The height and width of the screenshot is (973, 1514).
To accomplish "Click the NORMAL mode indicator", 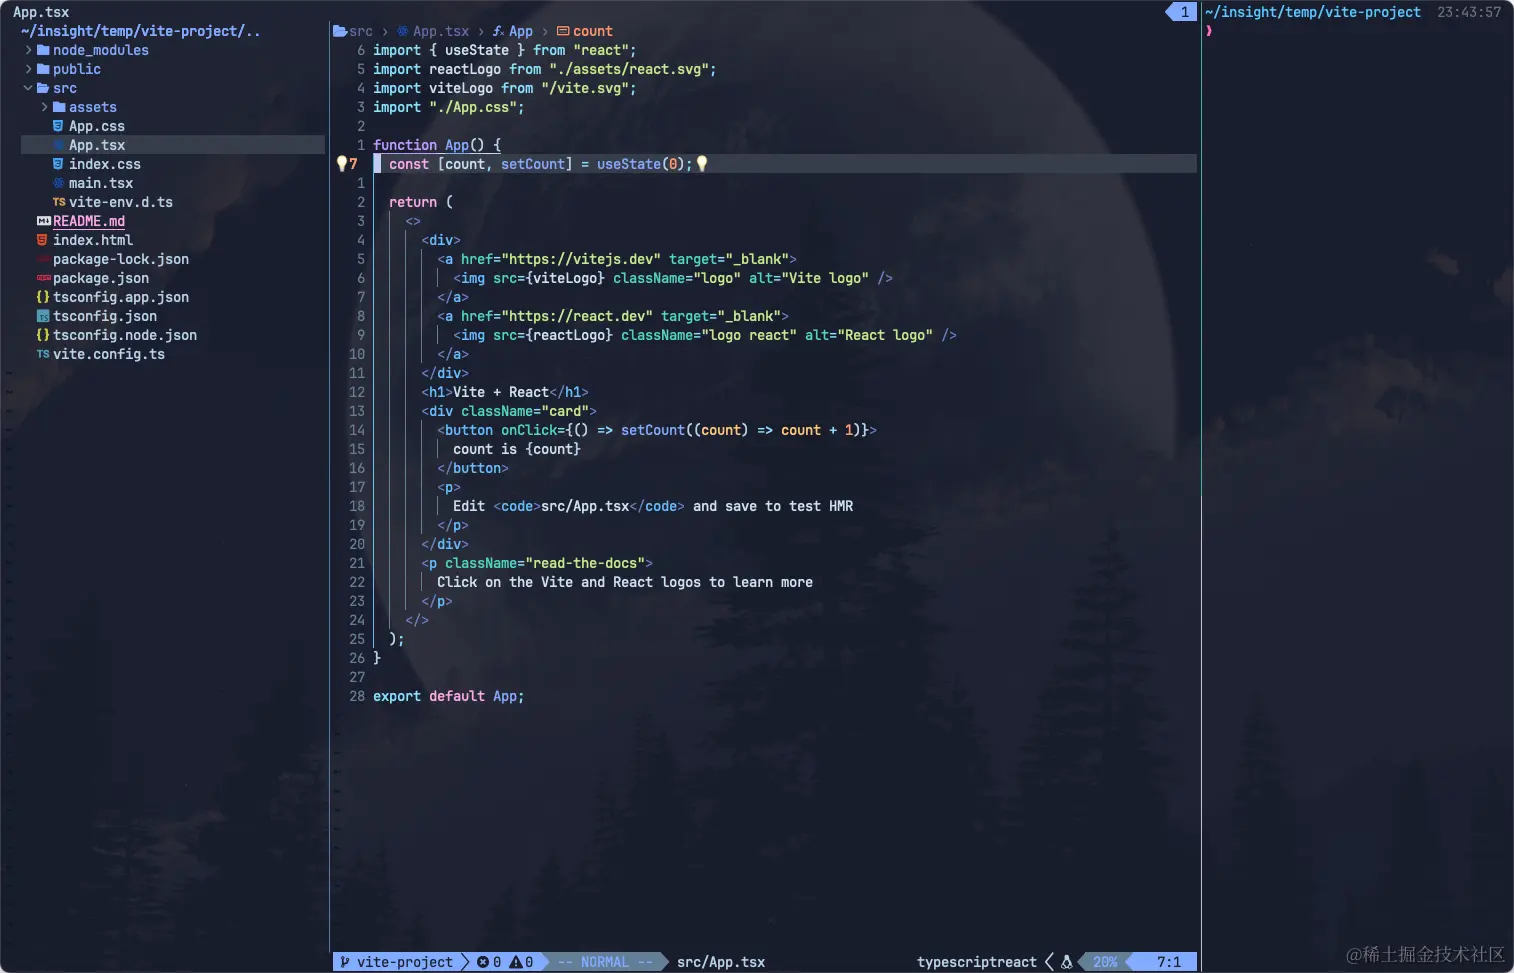I will tap(605, 962).
